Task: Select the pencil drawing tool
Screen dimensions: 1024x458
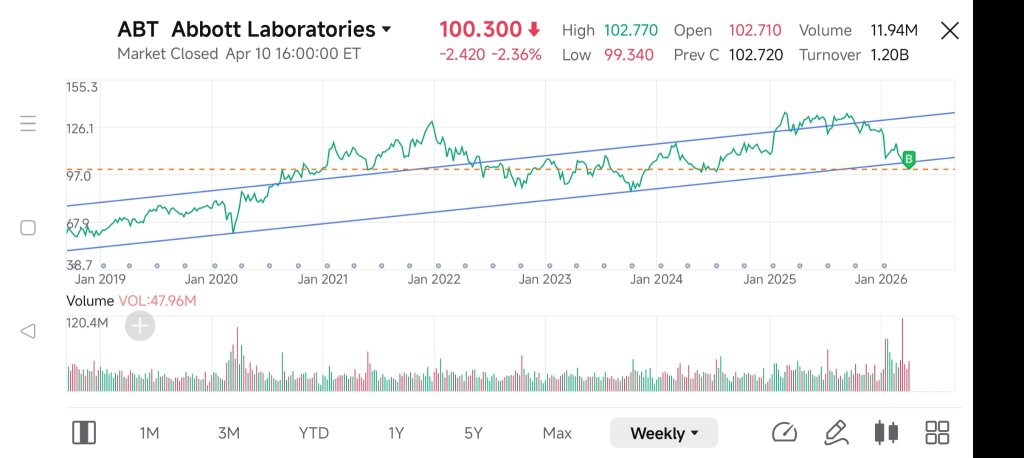Action: [x=835, y=433]
